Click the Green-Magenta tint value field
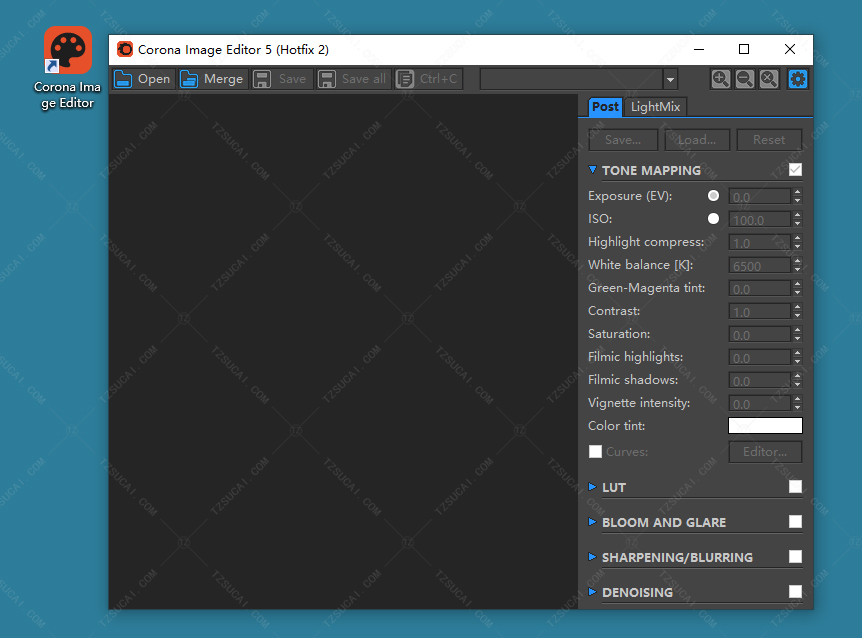862x638 pixels. tap(760, 289)
